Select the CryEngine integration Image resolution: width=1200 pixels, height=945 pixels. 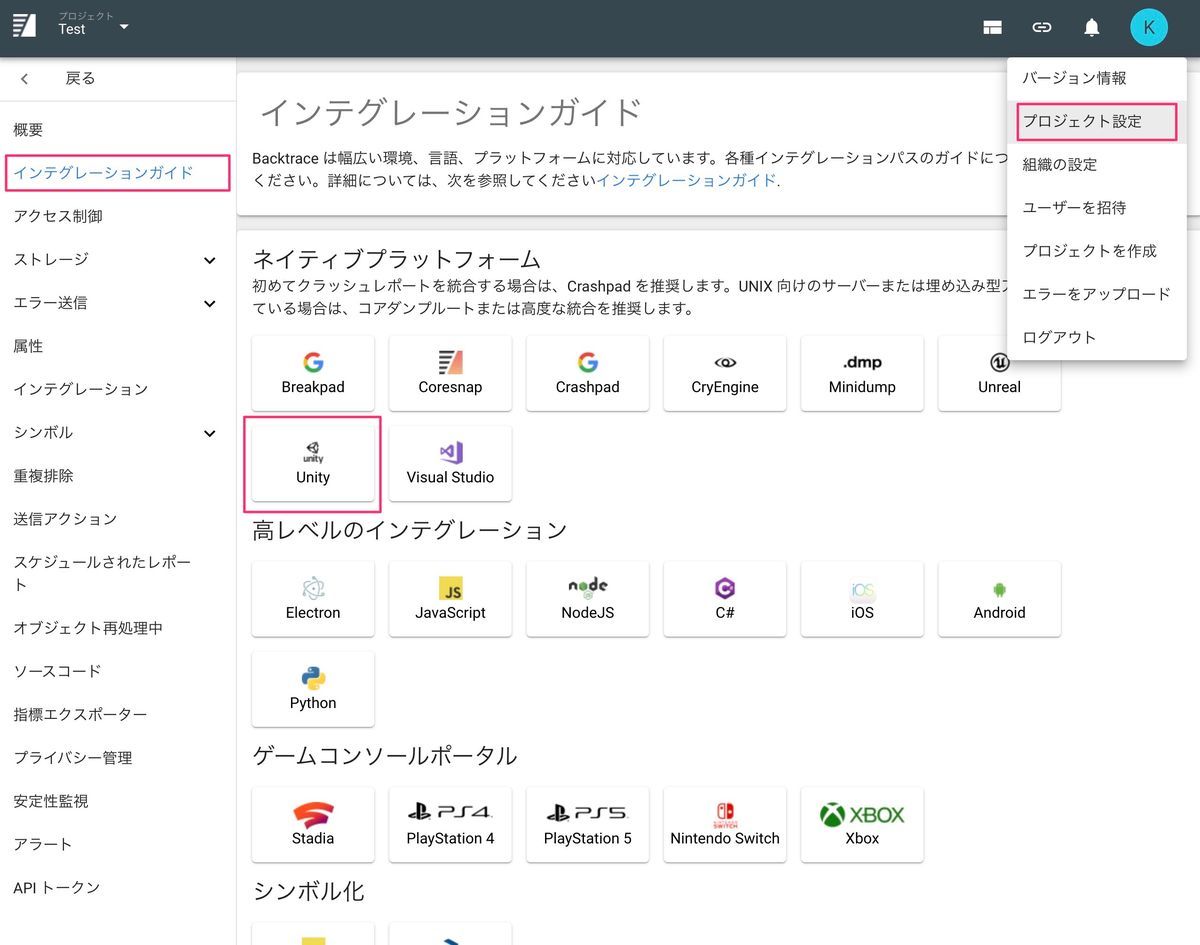[724, 373]
